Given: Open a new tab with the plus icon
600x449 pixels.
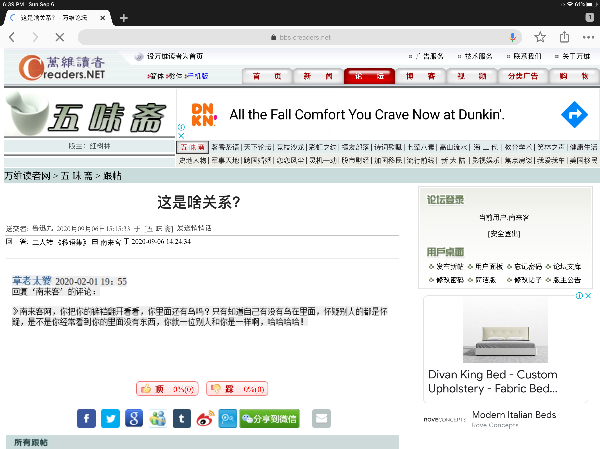Looking at the screenshot, I should [124, 18].
